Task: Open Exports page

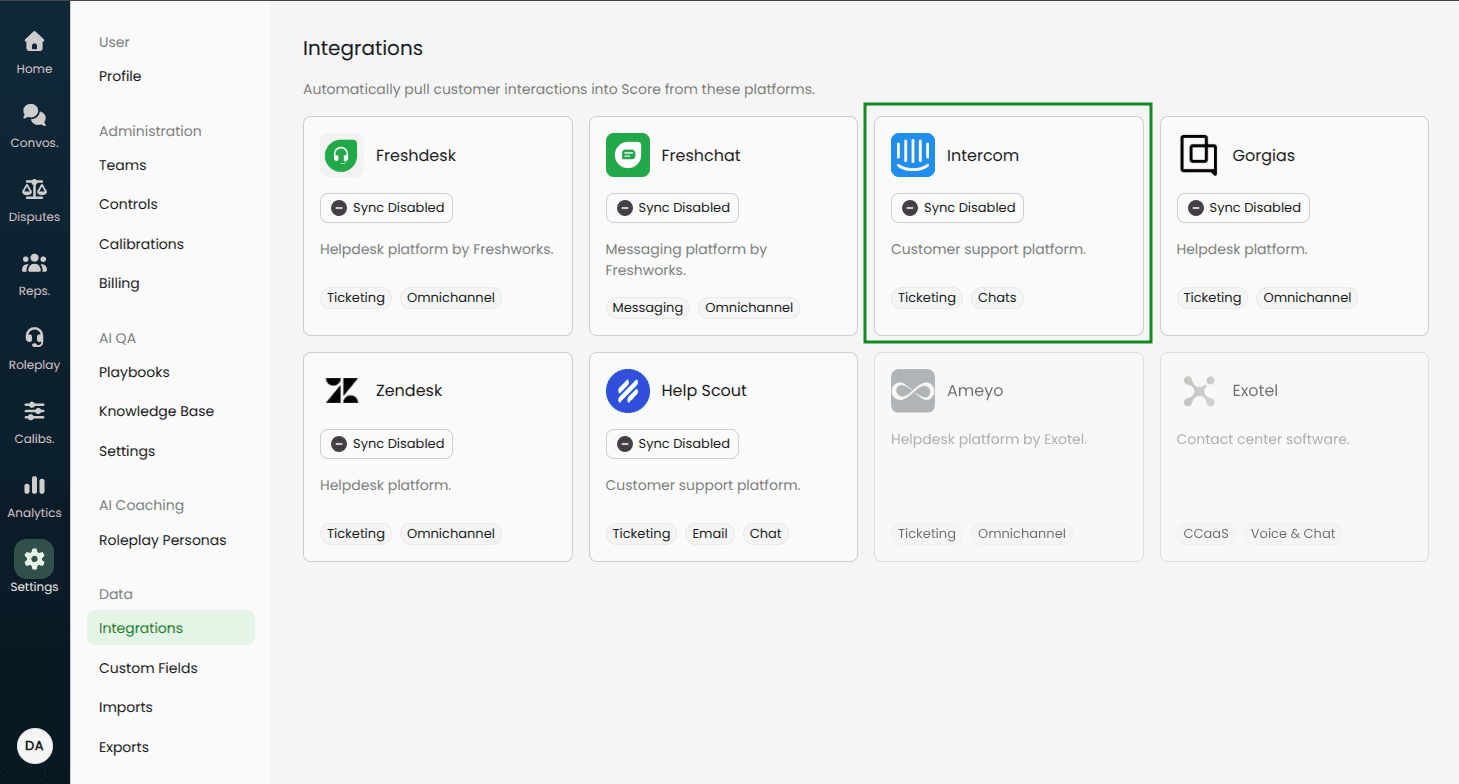Action: (124, 747)
